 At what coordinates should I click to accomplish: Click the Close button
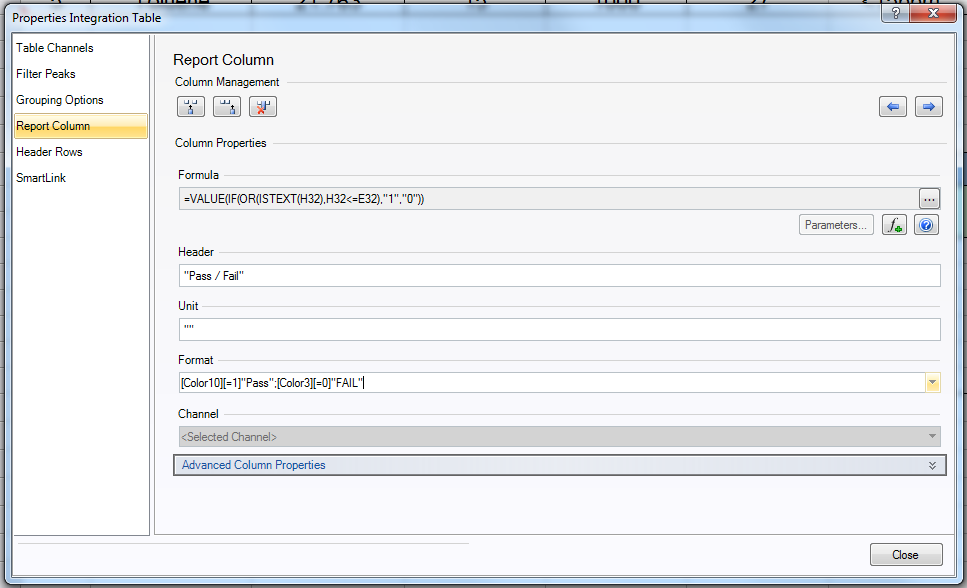(x=905, y=555)
